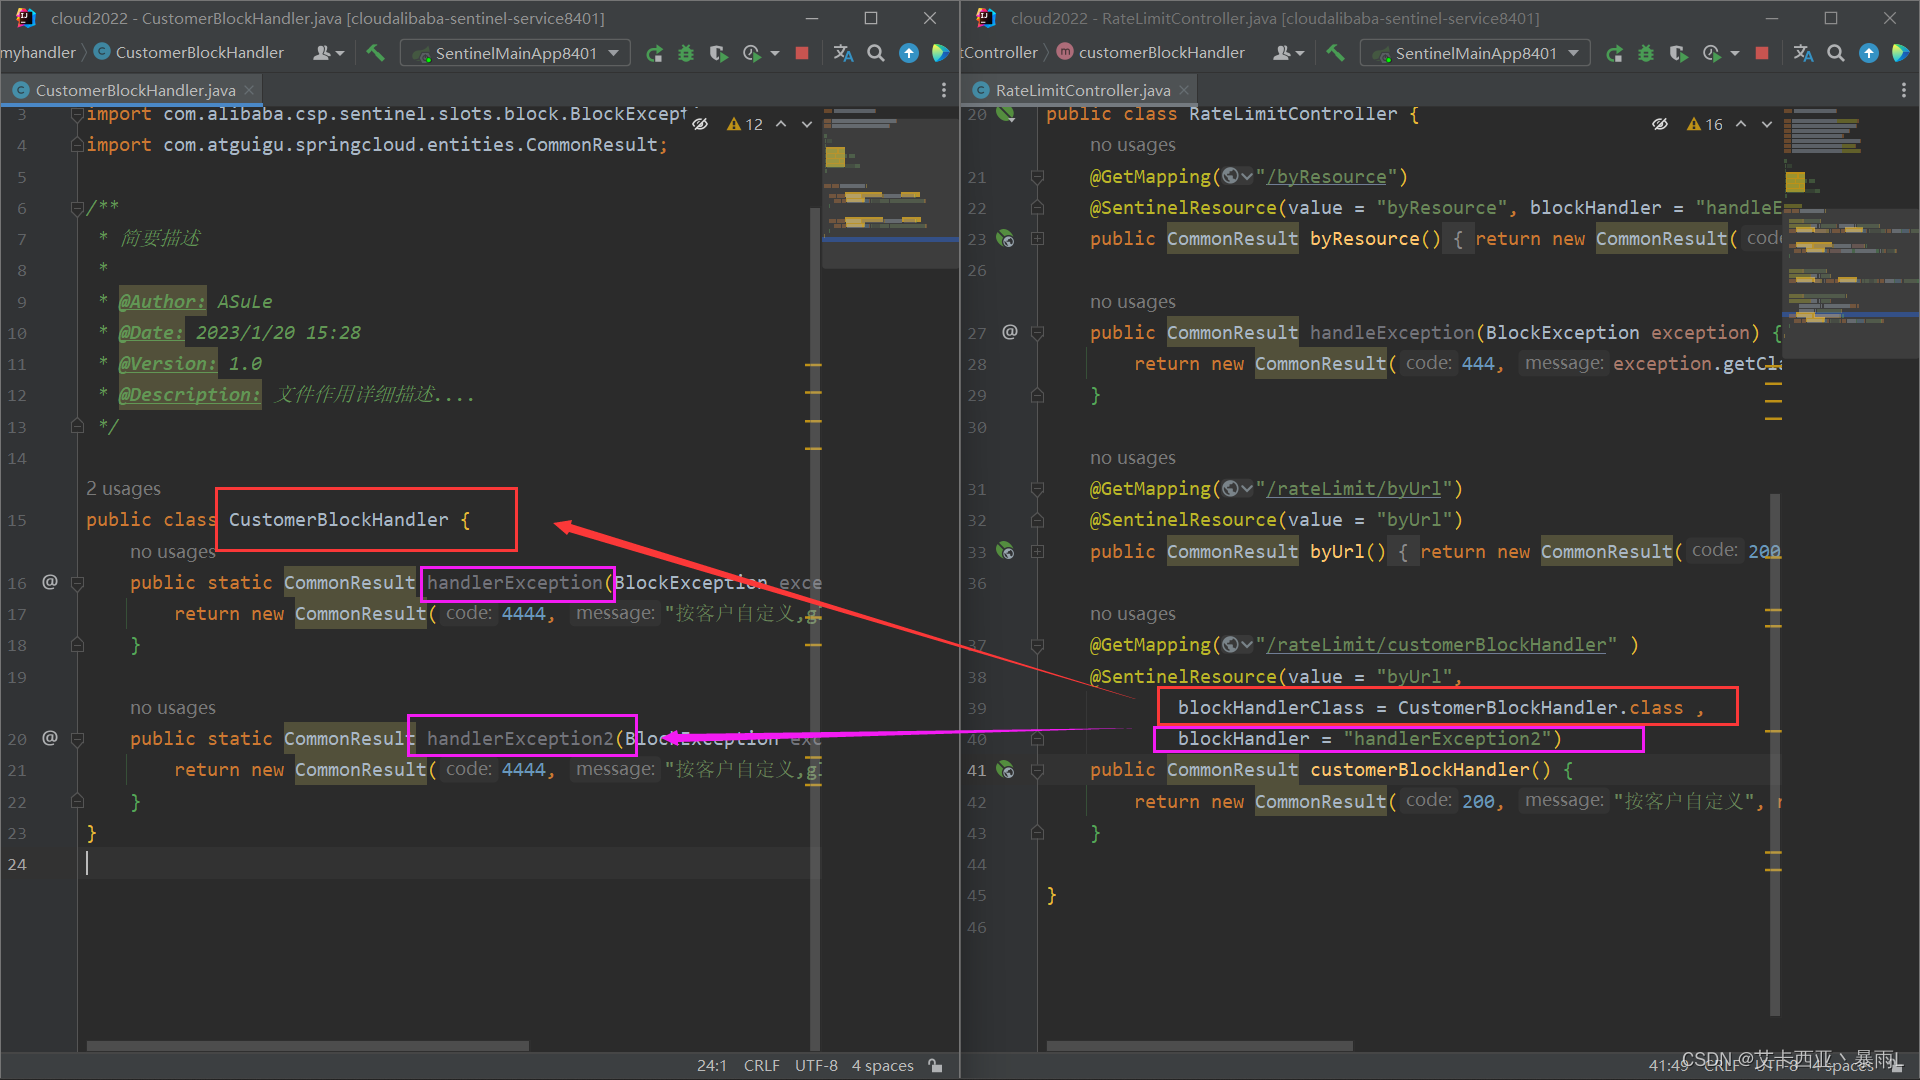Screen dimensions: 1920x1080
Task: Close the CustomerBlockHandler.java tab
Action: coord(249,90)
